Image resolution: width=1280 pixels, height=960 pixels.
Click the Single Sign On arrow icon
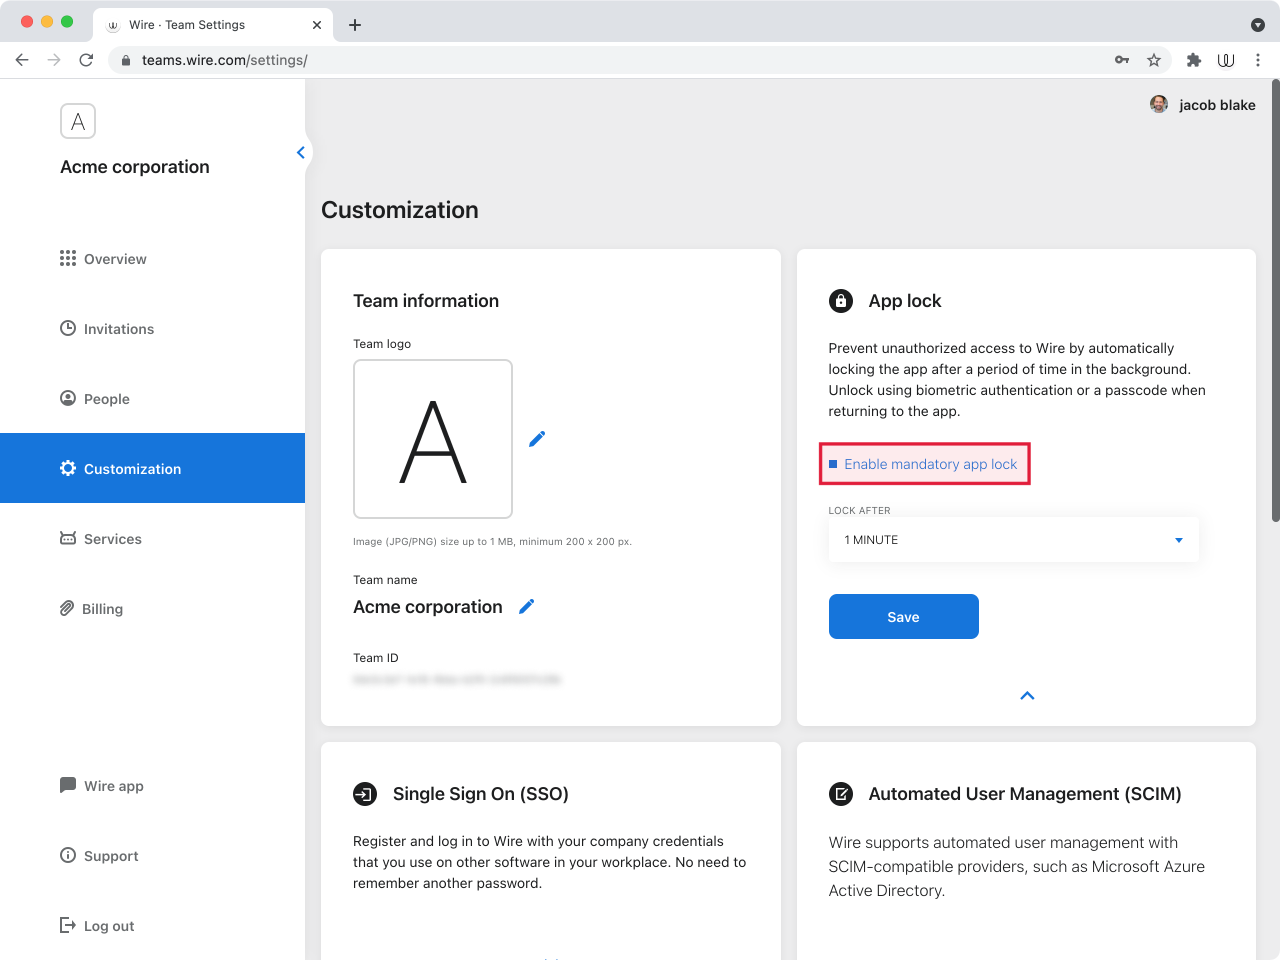365,794
